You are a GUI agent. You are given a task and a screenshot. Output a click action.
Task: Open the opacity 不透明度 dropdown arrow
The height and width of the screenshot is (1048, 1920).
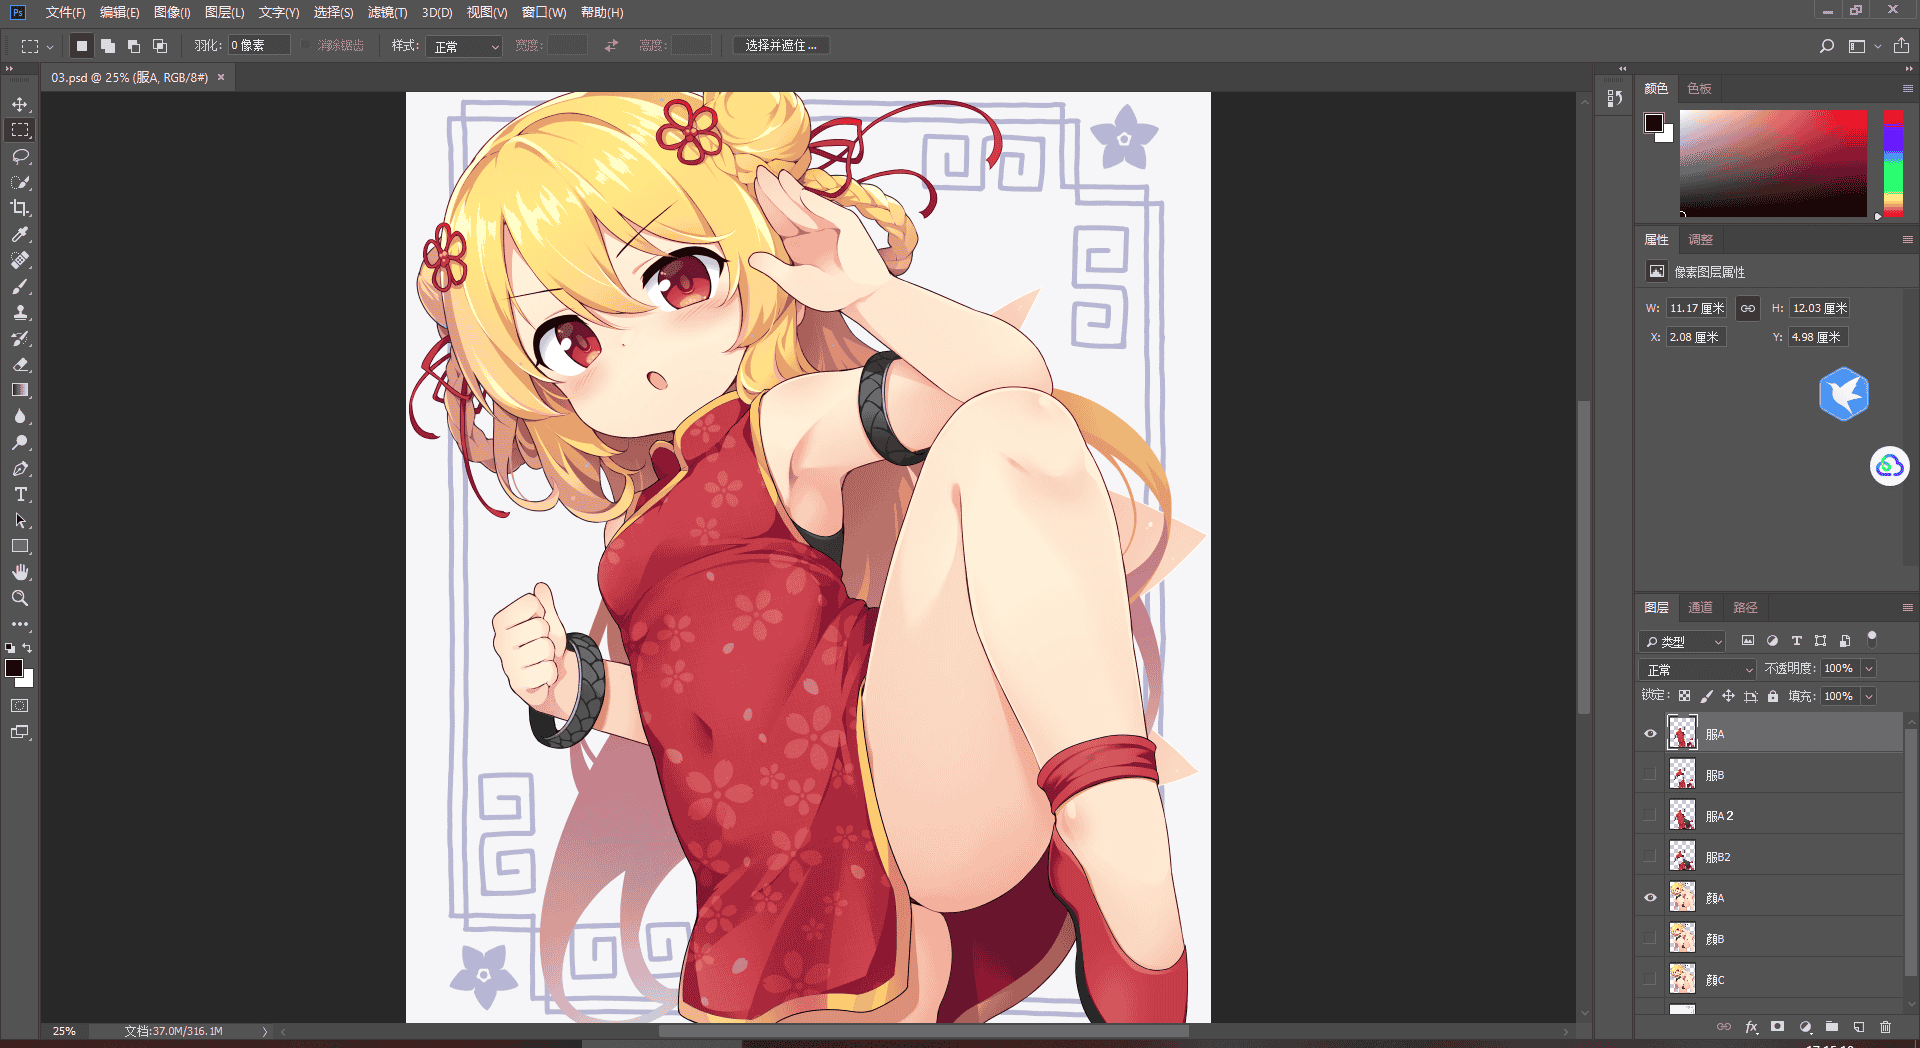pos(1868,669)
